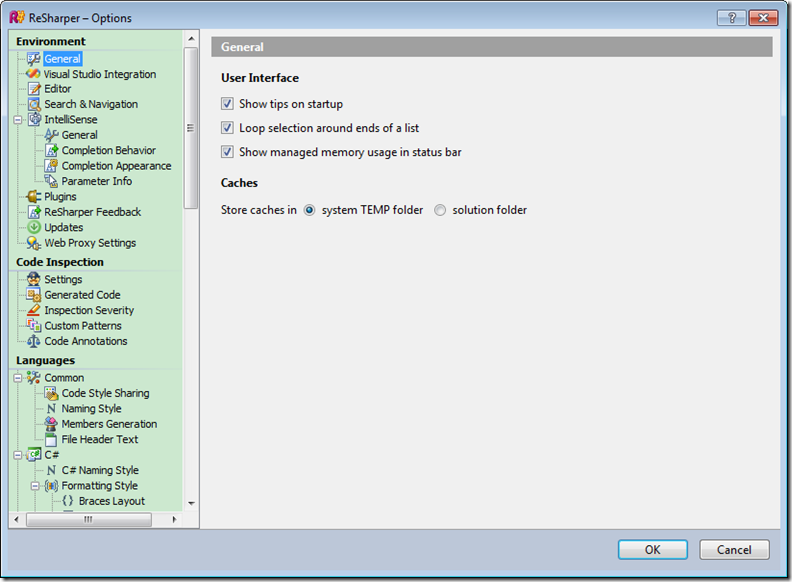
Task: Uncheck Show tips on startup
Action: pos(227,104)
